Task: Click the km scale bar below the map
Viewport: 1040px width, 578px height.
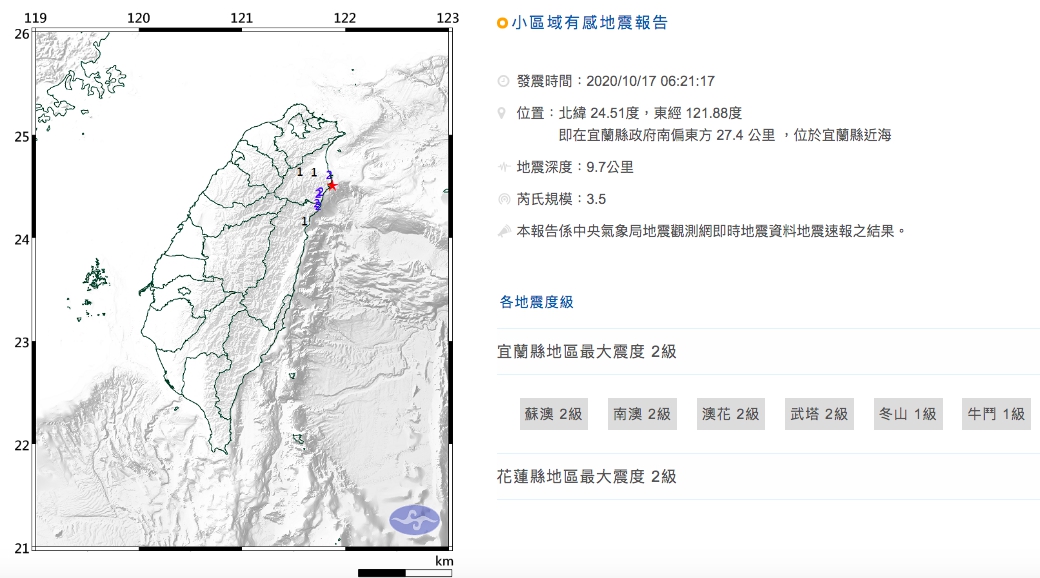Action: (407, 573)
